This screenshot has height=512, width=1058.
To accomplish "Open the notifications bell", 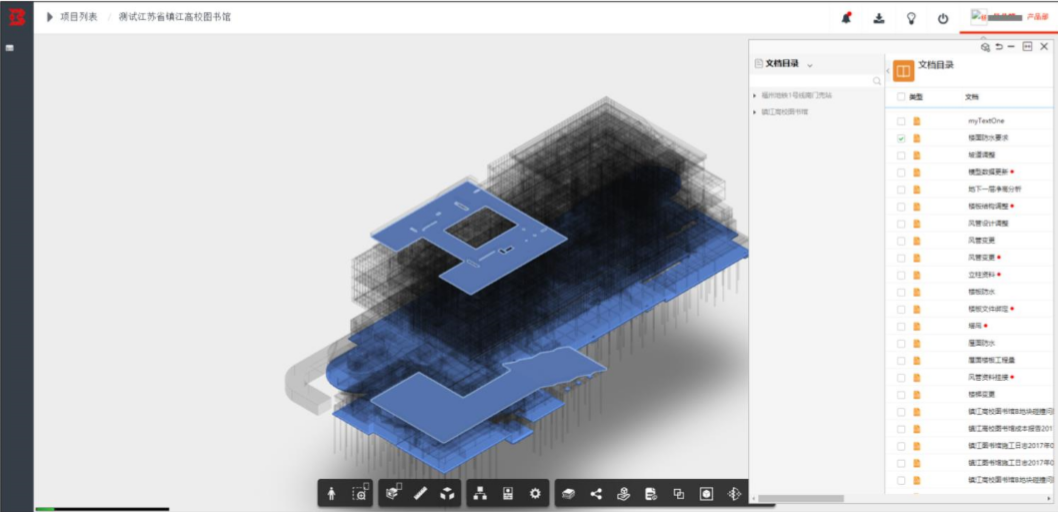I will [846, 18].
